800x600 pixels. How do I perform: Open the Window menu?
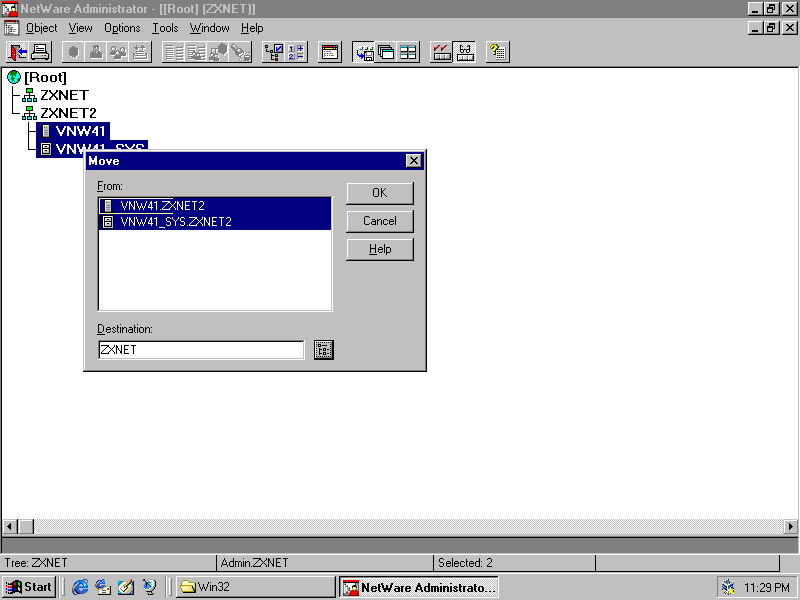click(x=210, y=28)
